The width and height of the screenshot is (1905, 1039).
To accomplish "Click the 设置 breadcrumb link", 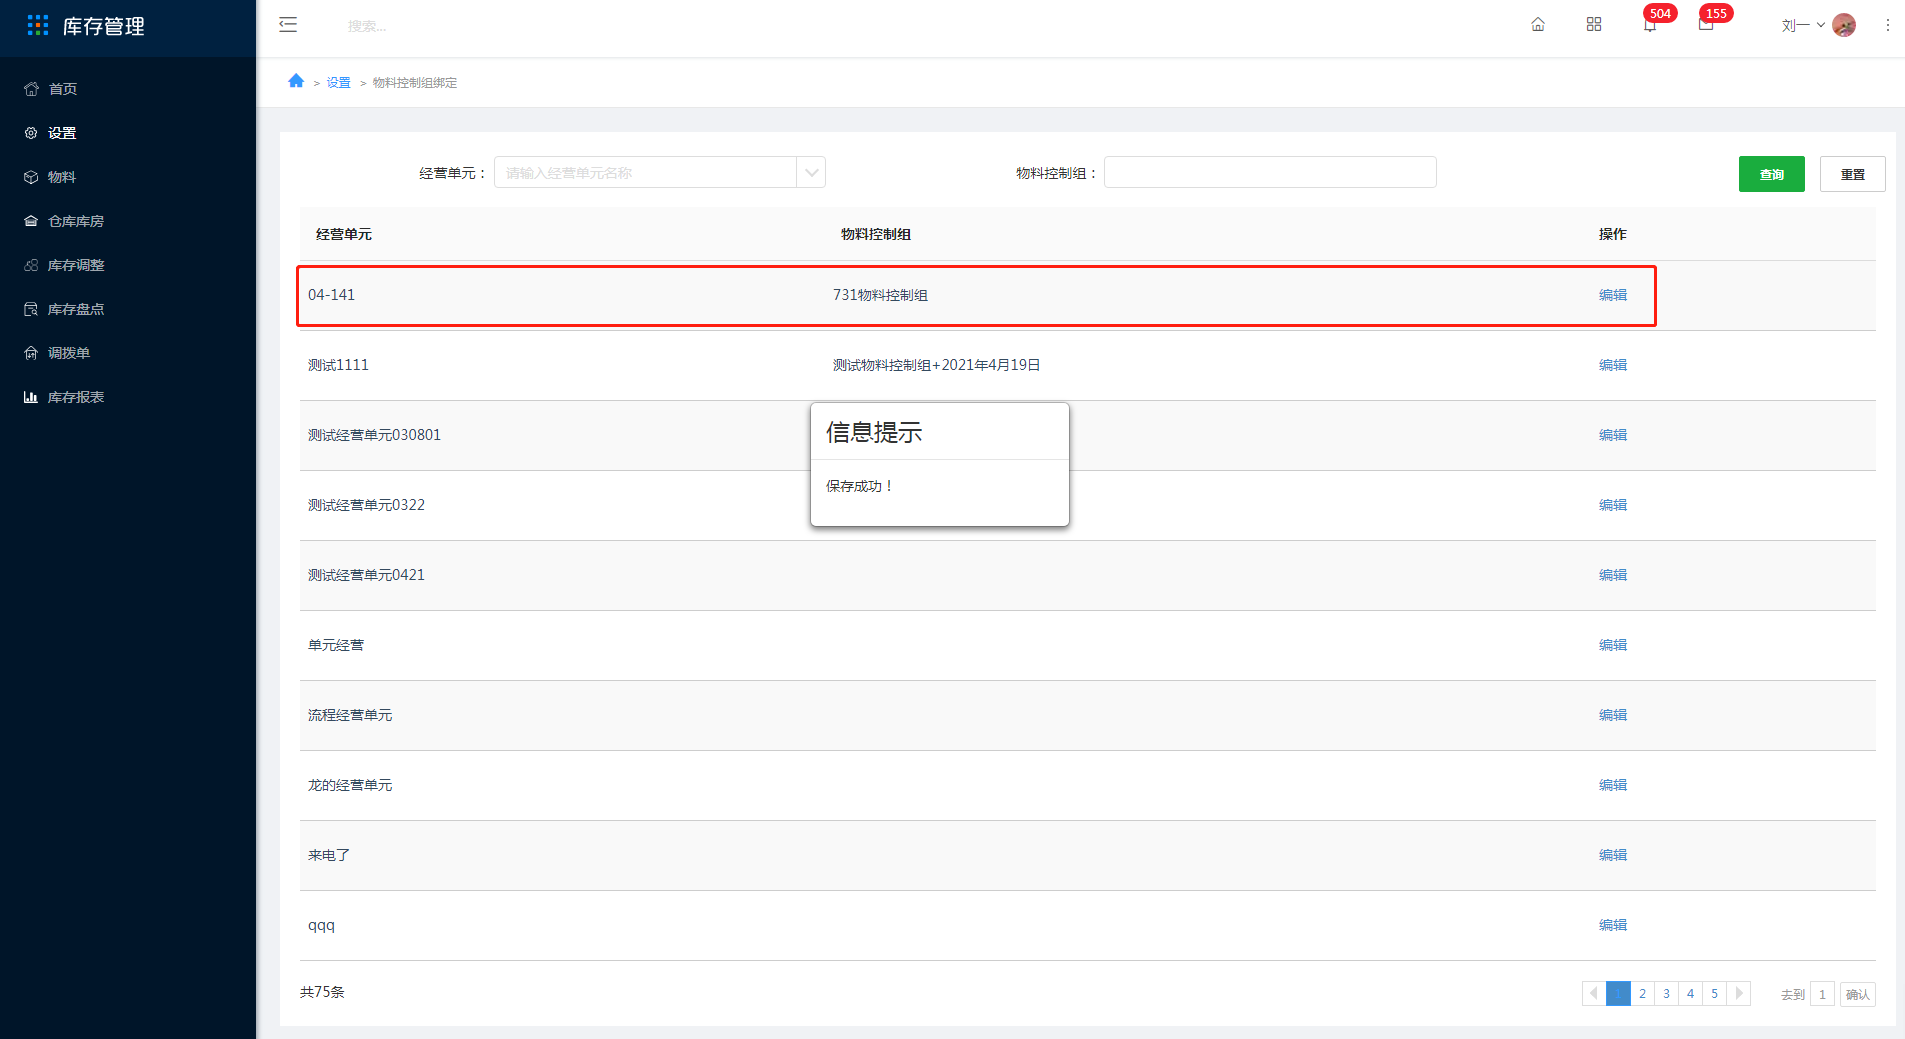I will pos(339,83).
